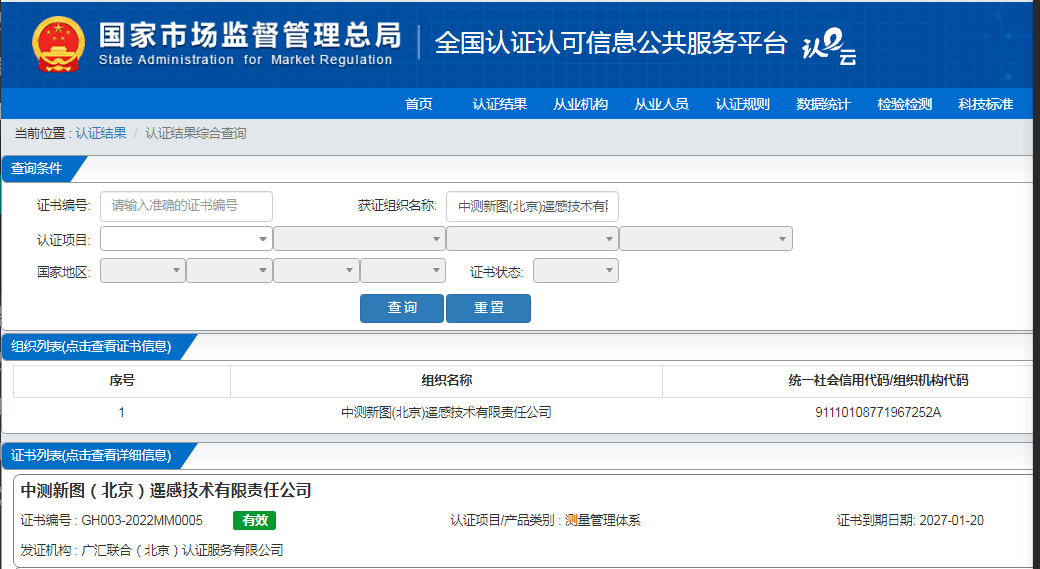Open the 认证结果 navigation menu

pyautogui.click(x=499, y=104)
